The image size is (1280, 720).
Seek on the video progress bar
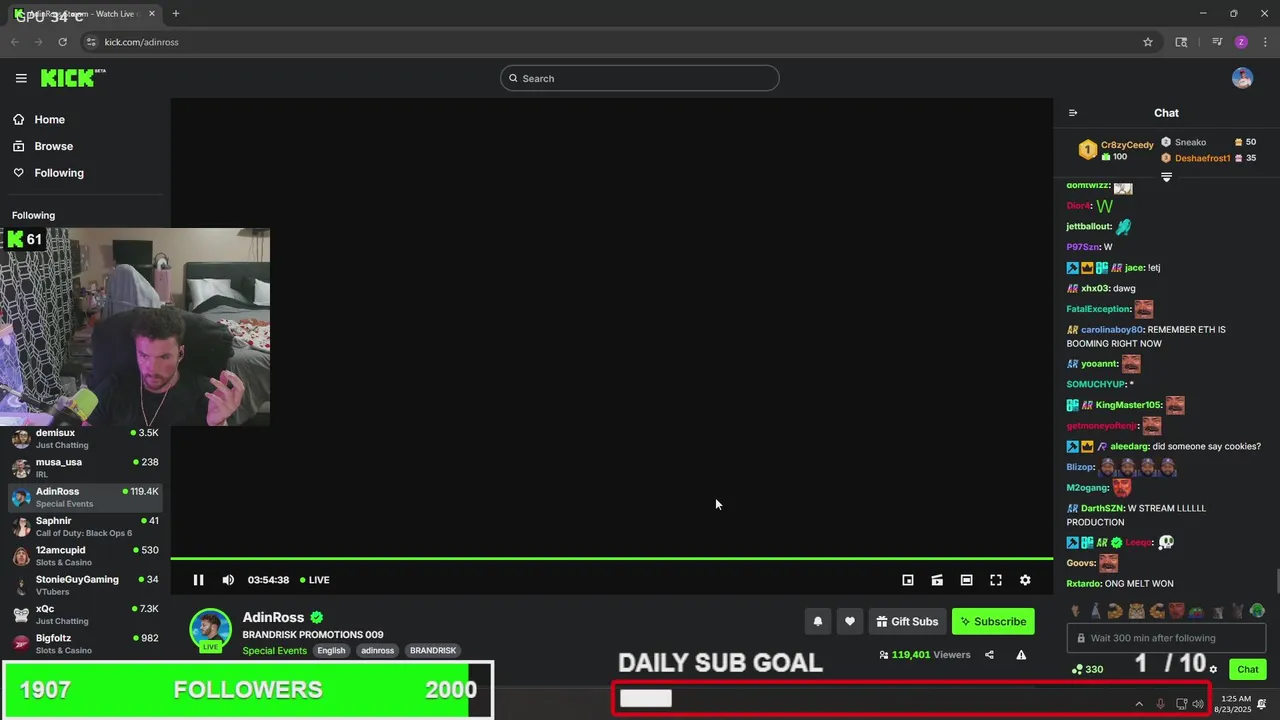pos(611,558)
